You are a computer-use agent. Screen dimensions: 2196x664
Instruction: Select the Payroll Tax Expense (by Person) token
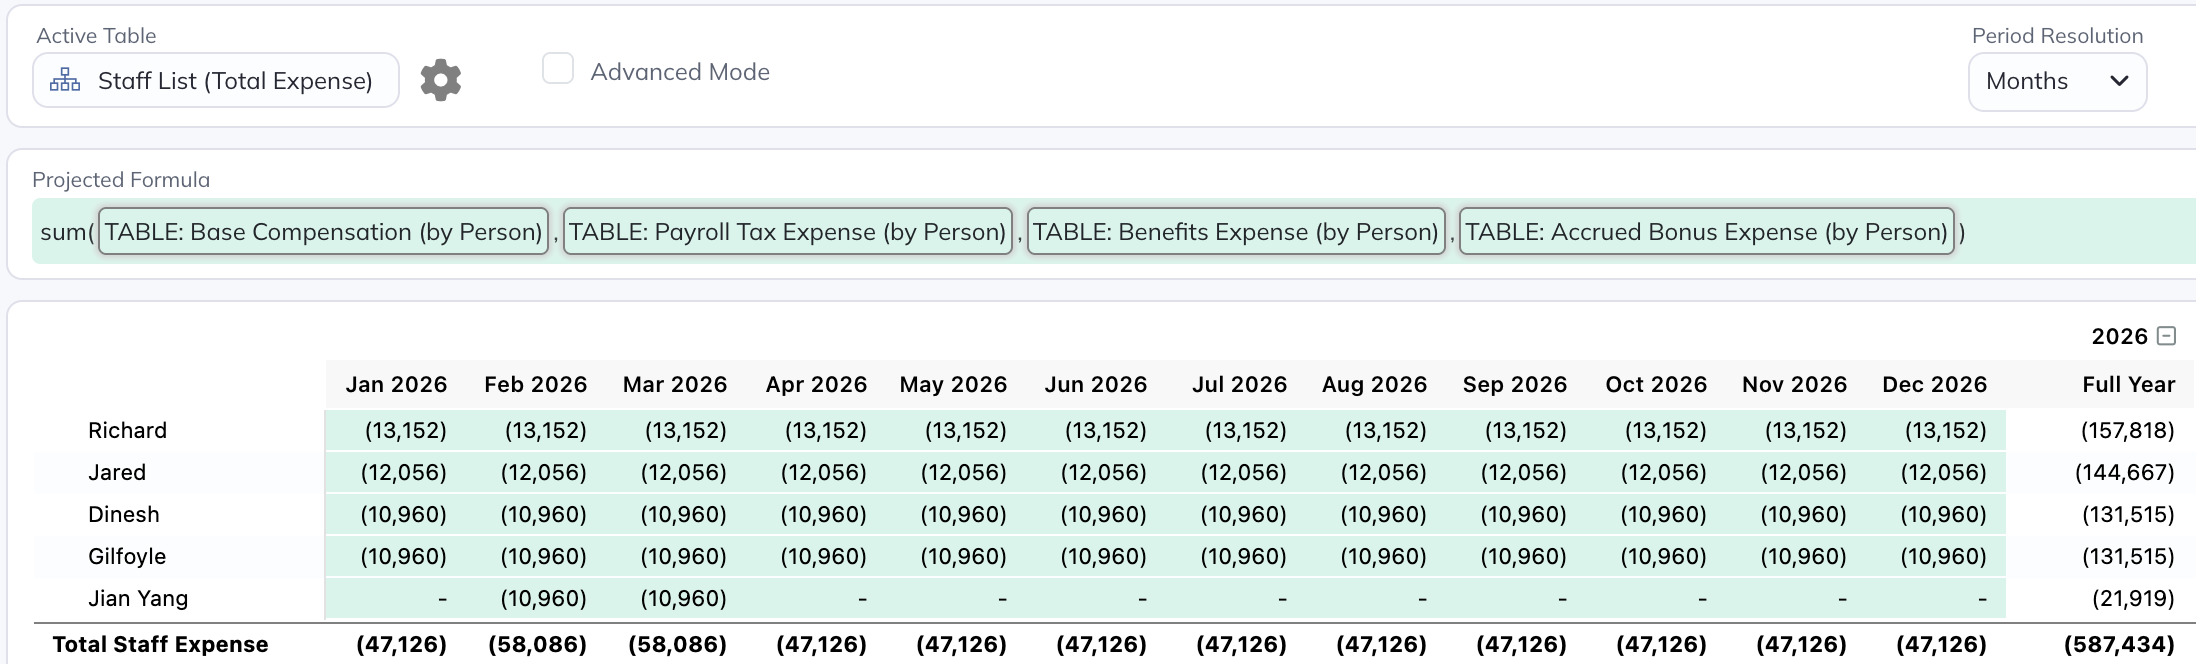(787, 232)
